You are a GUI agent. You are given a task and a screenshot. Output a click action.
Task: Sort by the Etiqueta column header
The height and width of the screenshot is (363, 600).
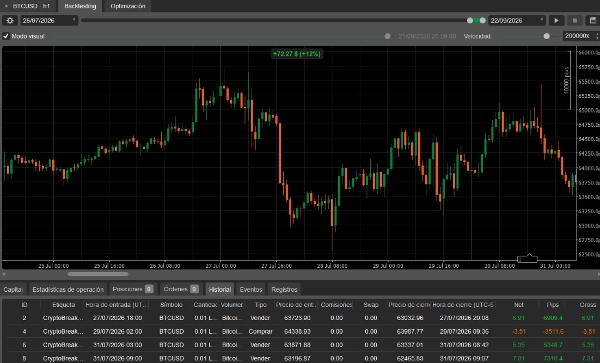(x=64, y=305)
